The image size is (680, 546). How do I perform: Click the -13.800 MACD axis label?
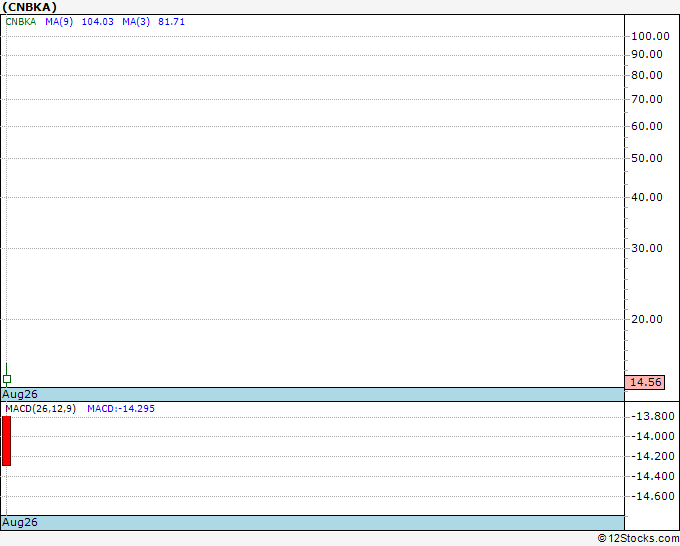pos(653,417)
